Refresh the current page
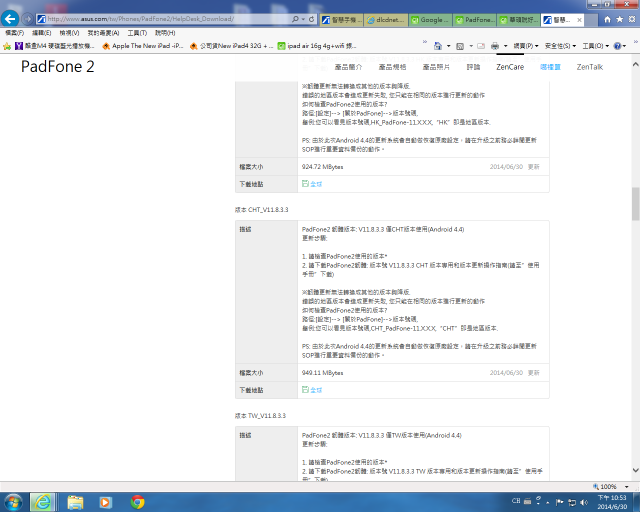This screenshot has height=512, width=640. [x=312, y=19]
